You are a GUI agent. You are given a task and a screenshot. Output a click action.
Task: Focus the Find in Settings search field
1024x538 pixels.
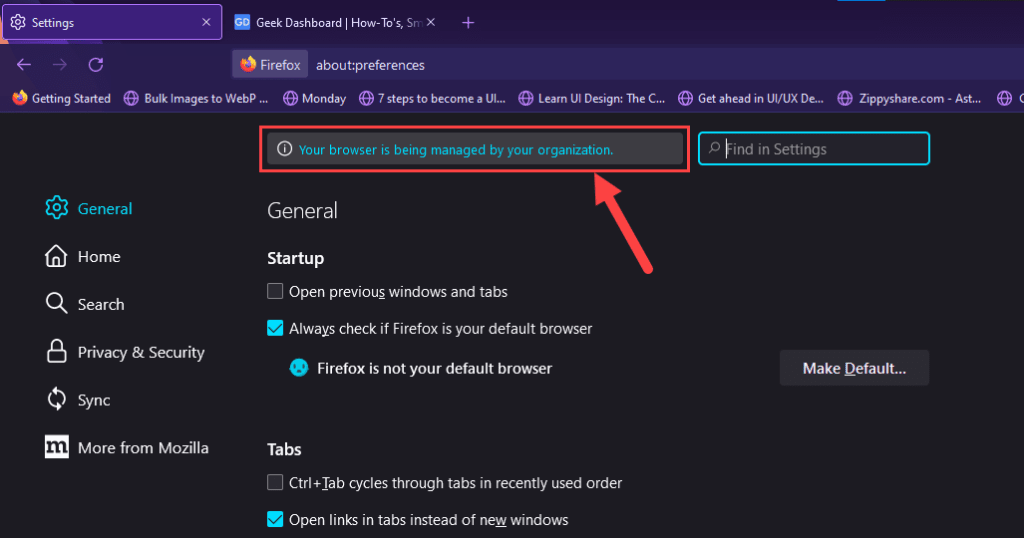tap(814, 149)
